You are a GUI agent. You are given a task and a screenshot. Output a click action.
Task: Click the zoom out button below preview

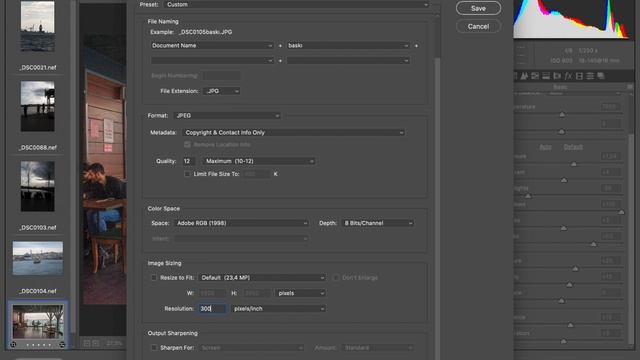click(x=87, y=344)
